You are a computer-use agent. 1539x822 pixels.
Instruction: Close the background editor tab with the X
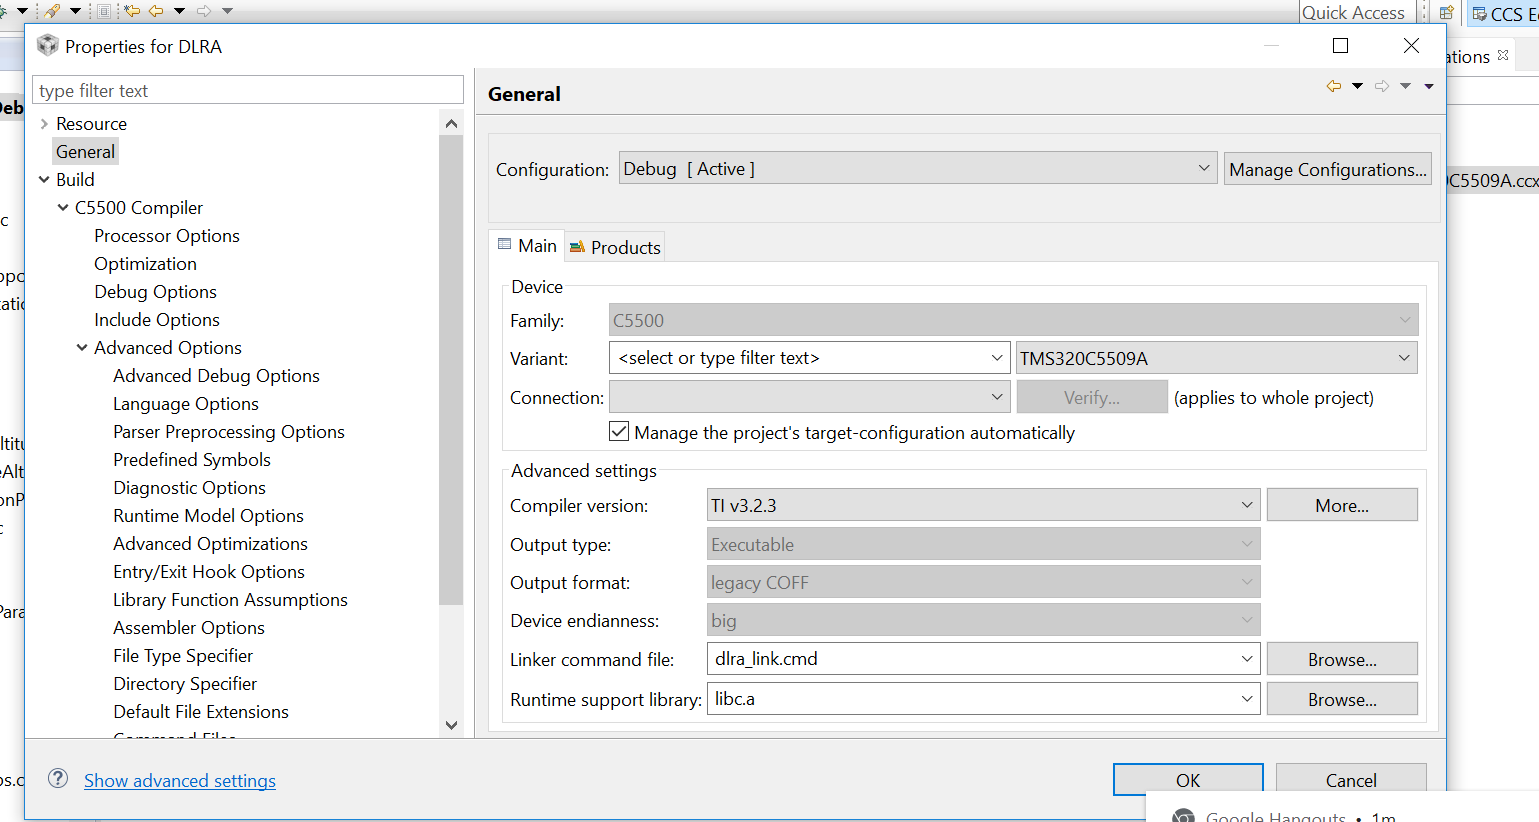click(x=1503, y=55)
